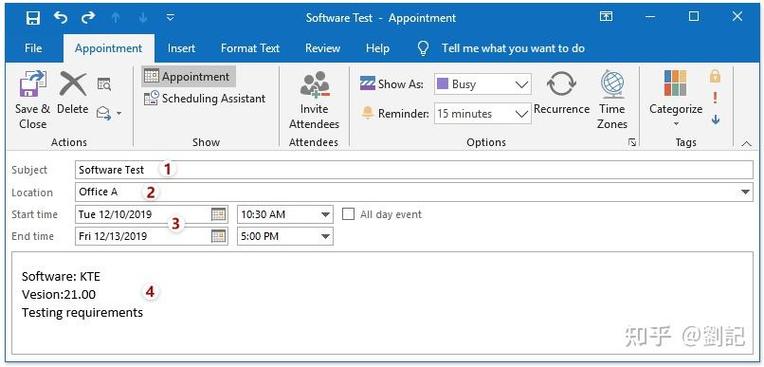
Task: Open the Recurrence settings
Action: 561,84
